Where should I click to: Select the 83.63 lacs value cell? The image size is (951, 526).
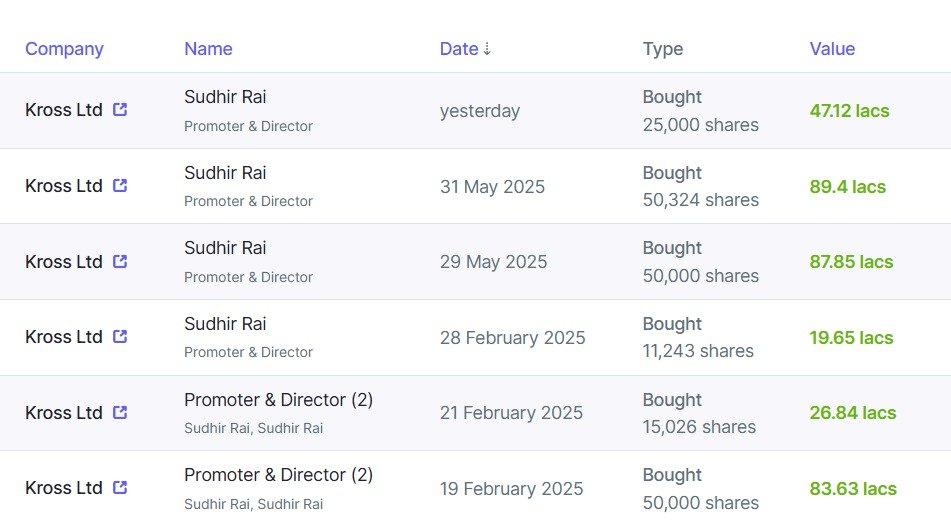click(853, 488)
